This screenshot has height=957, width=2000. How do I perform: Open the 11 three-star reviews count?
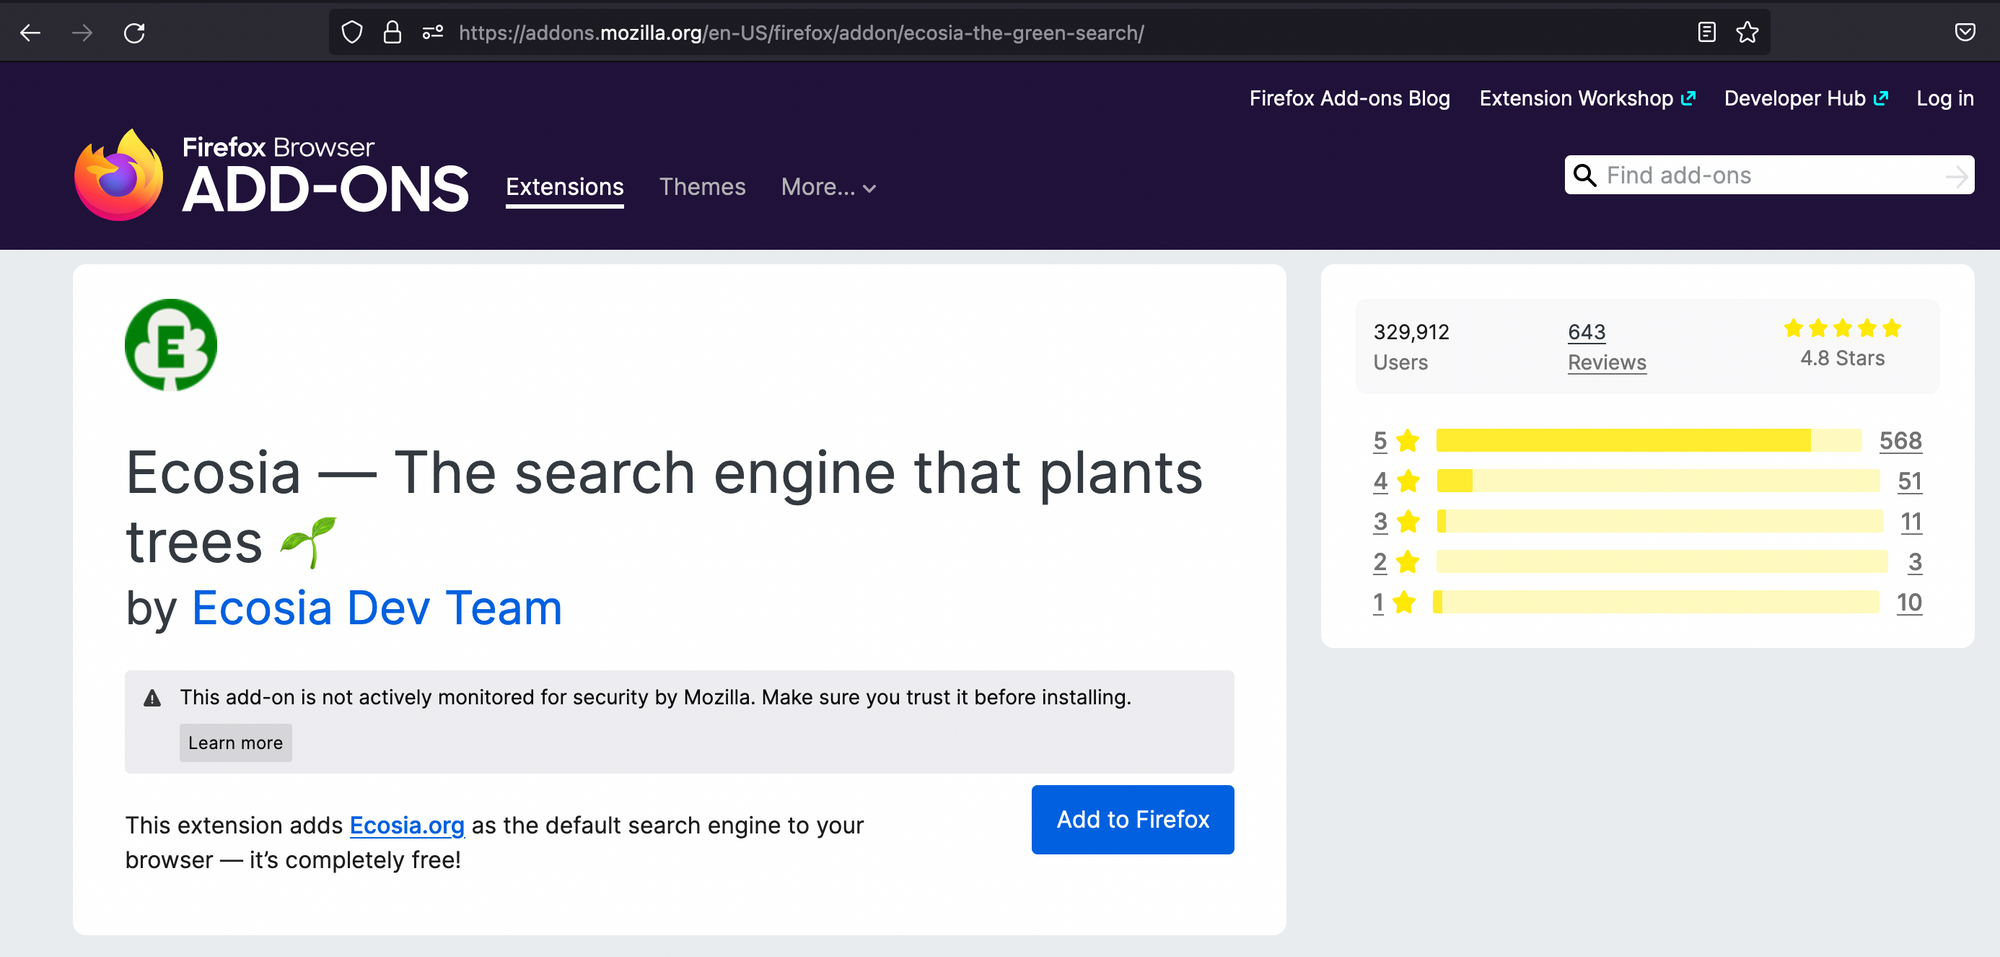pos(1911,522)
